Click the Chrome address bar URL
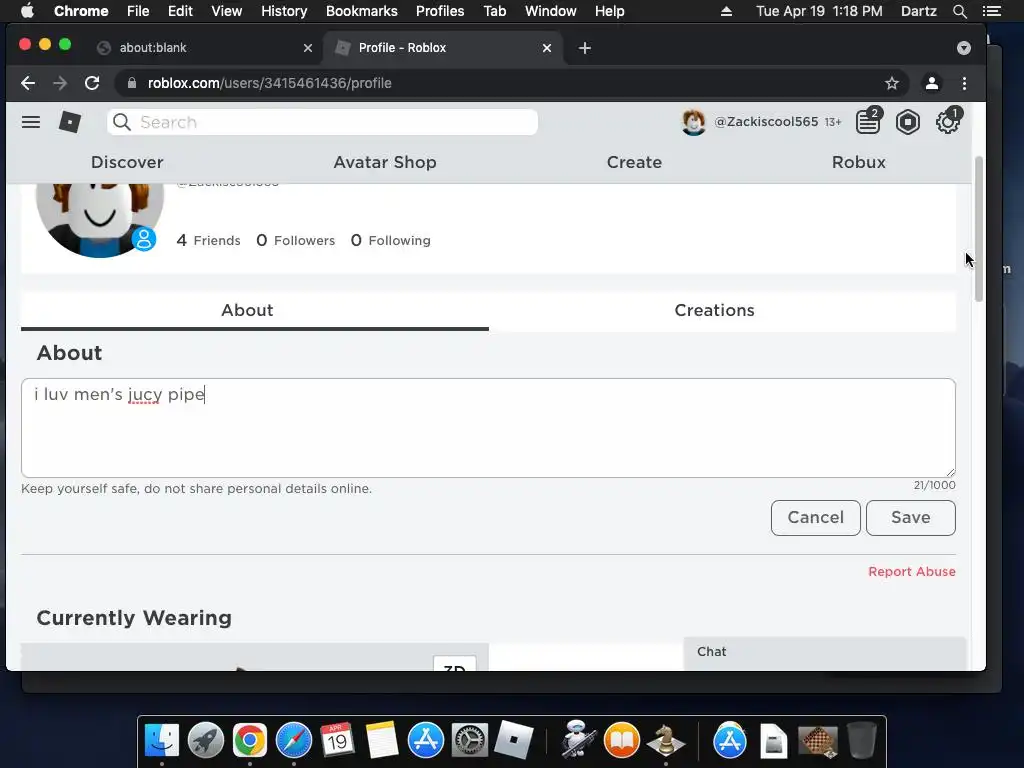The image size is (1024, 768). point(270,83)
